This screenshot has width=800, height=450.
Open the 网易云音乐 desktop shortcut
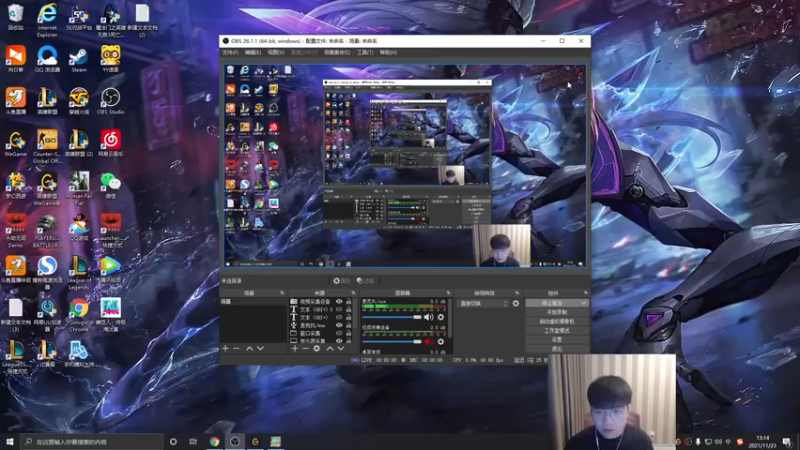(110, 143)
